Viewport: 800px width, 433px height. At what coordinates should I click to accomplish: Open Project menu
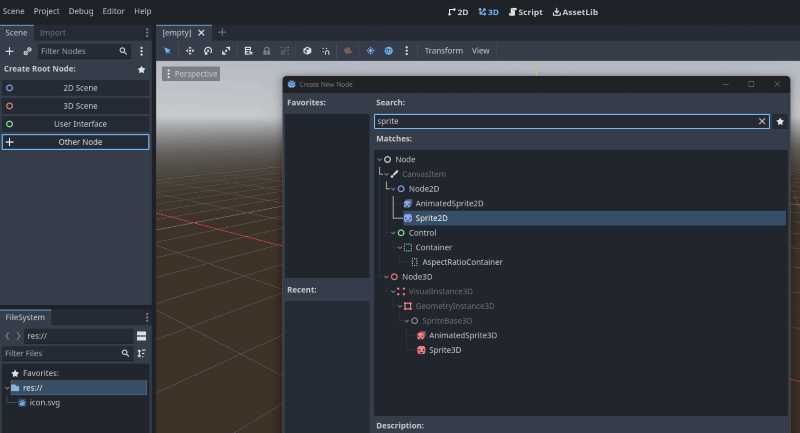pos(46,11)
